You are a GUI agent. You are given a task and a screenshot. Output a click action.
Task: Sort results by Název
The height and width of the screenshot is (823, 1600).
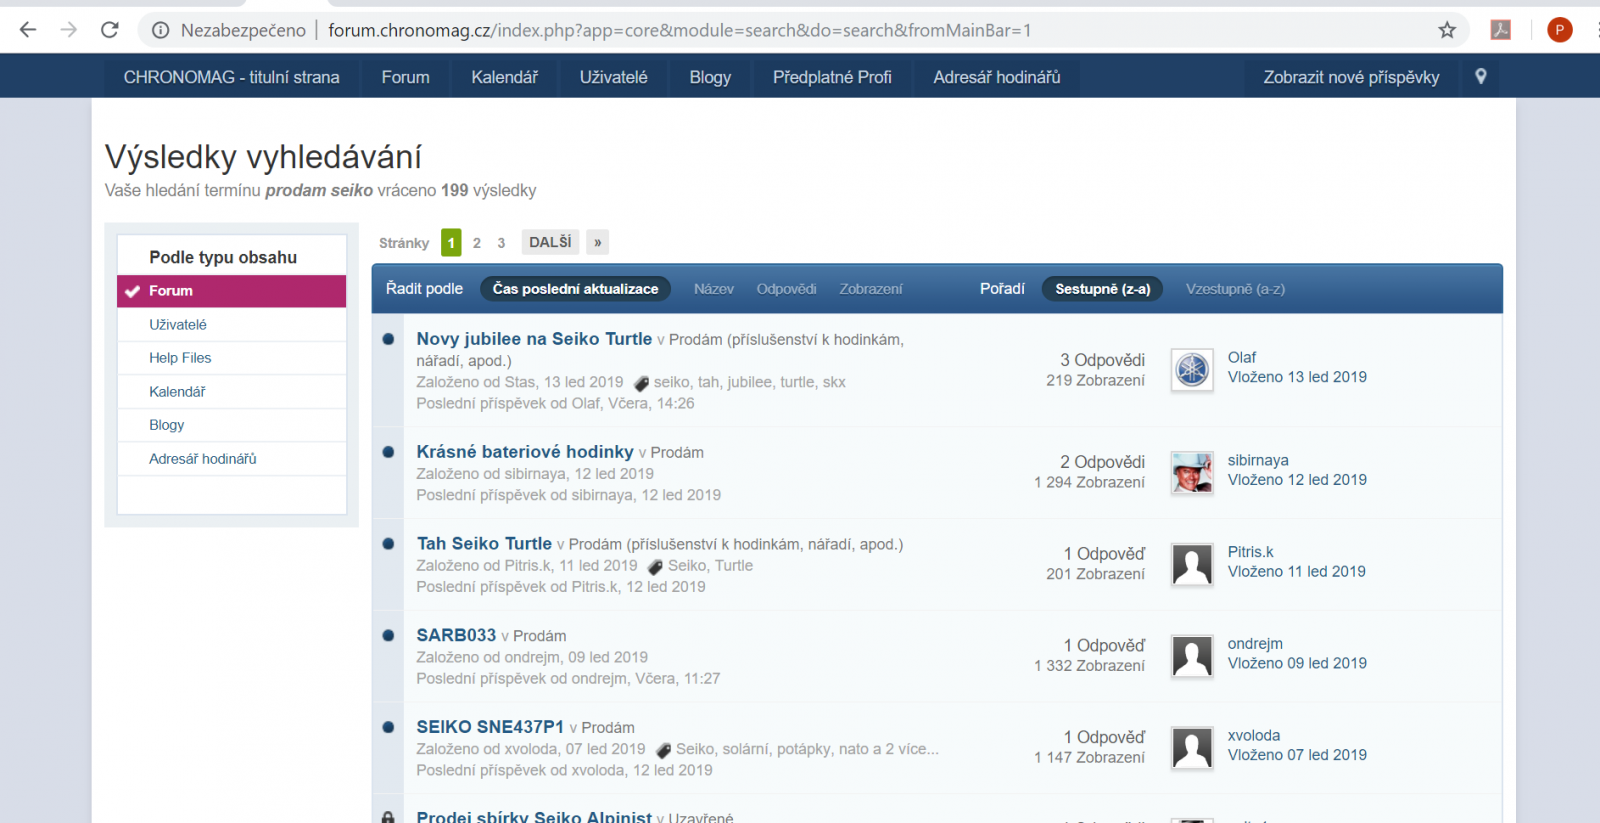tap(714, 289)
